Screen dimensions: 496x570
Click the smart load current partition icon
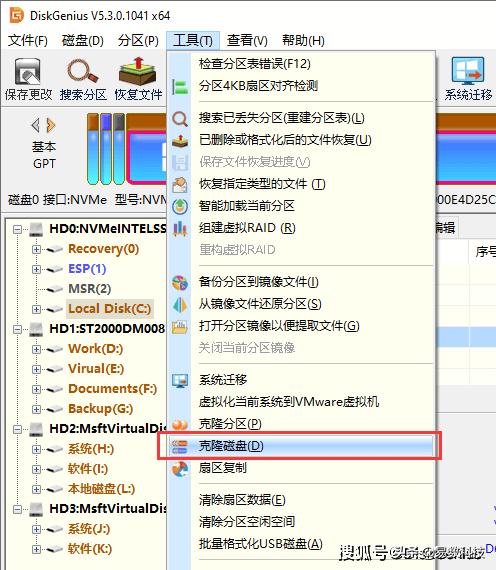180,206
